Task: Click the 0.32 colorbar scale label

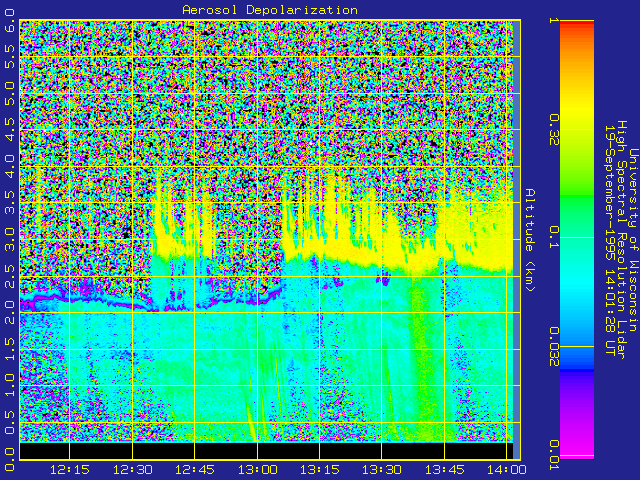Action: [553, 130]
